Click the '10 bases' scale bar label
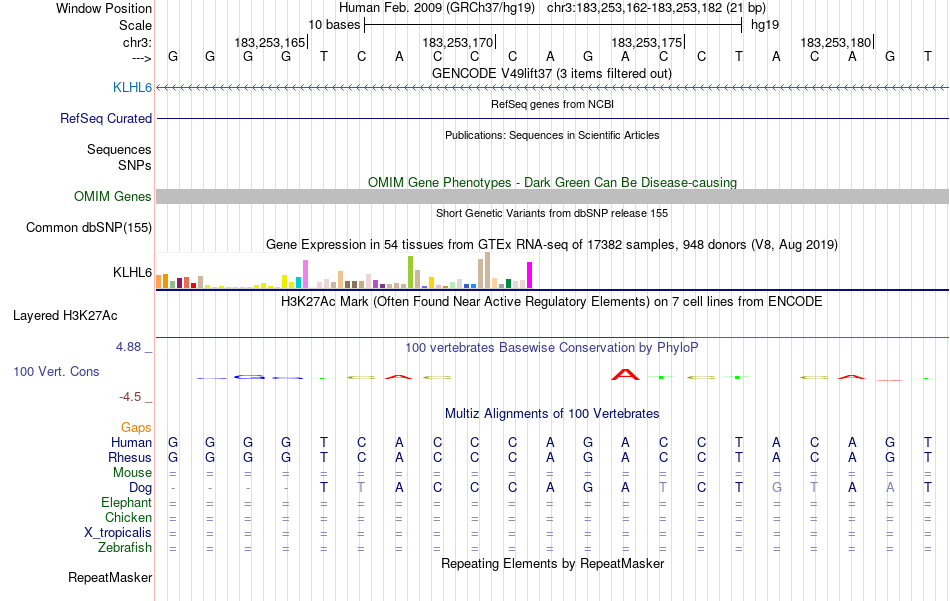Image resolution: width=950 pixels, height=601 pixels. click(334, 25)
